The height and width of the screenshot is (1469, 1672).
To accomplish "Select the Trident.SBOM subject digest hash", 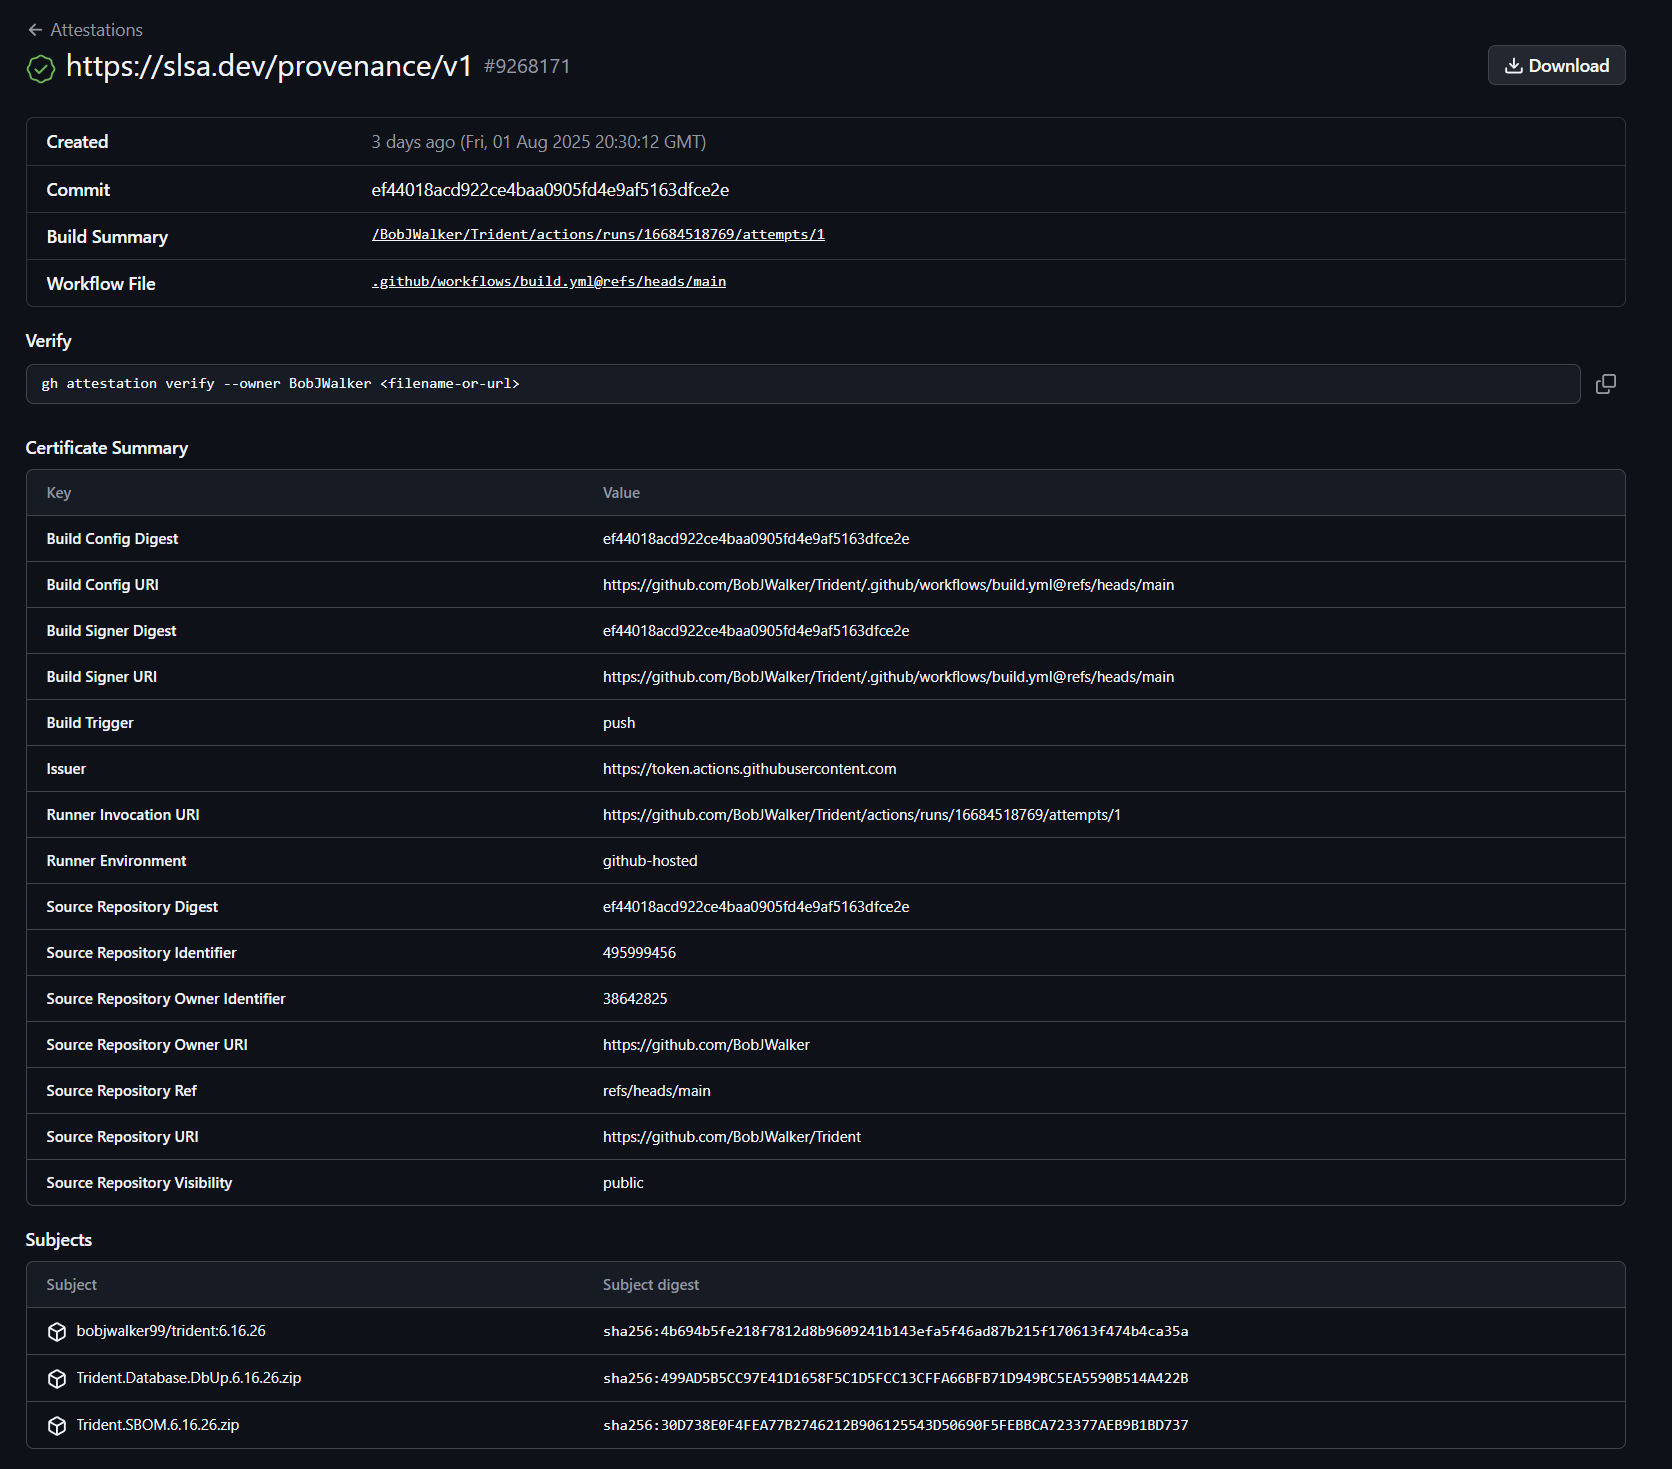I will point(895,1424).
